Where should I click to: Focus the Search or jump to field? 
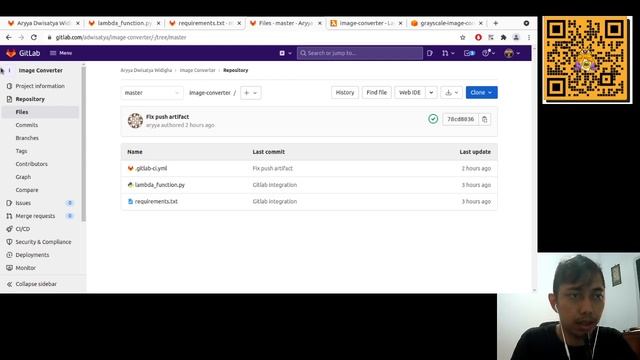(x=360, y=53)
